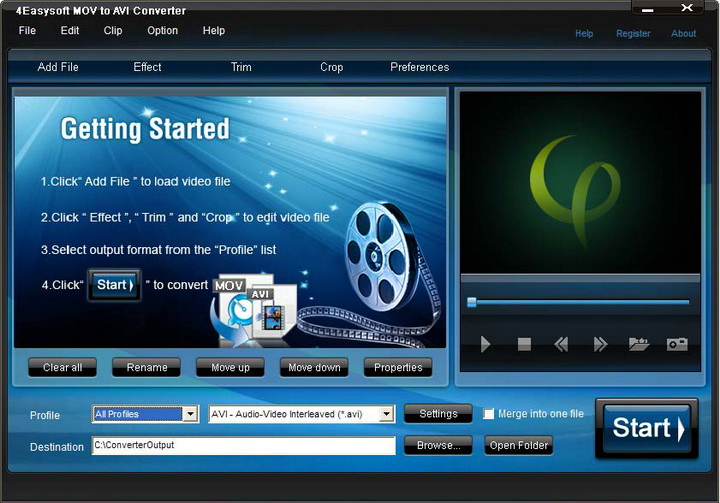Screen dimensions: 720x503
Task: Click the Properties button
Action: click(x=398, y=367)
